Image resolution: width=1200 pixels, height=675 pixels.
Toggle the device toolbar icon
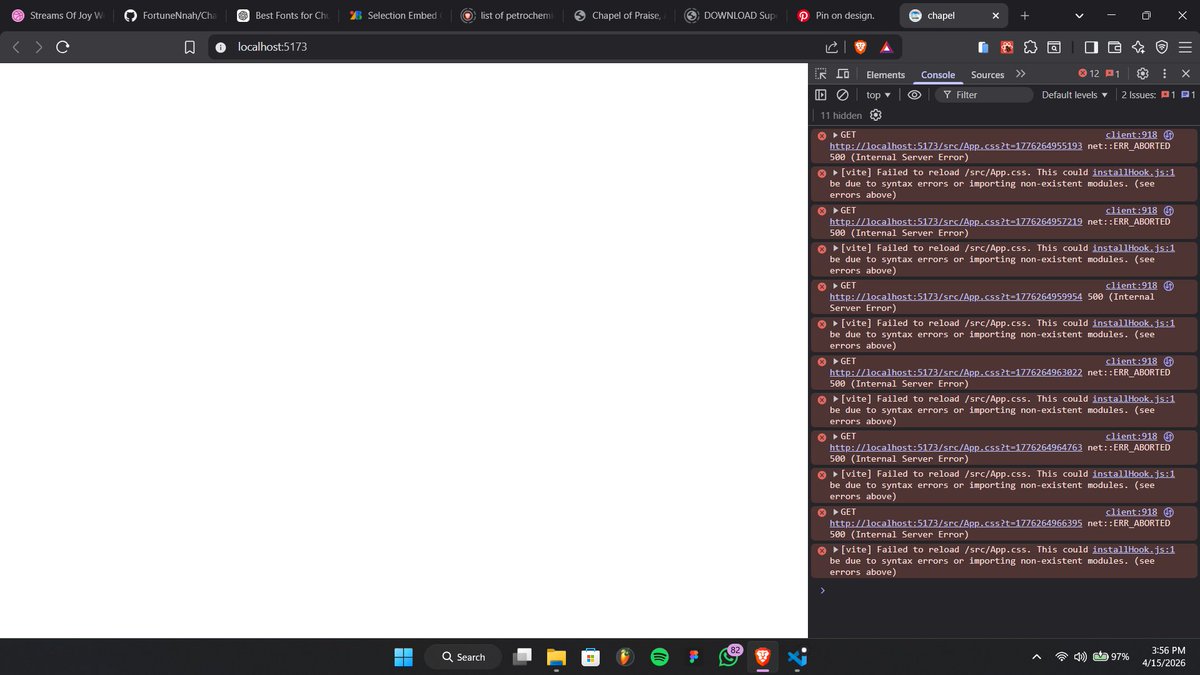843,74
